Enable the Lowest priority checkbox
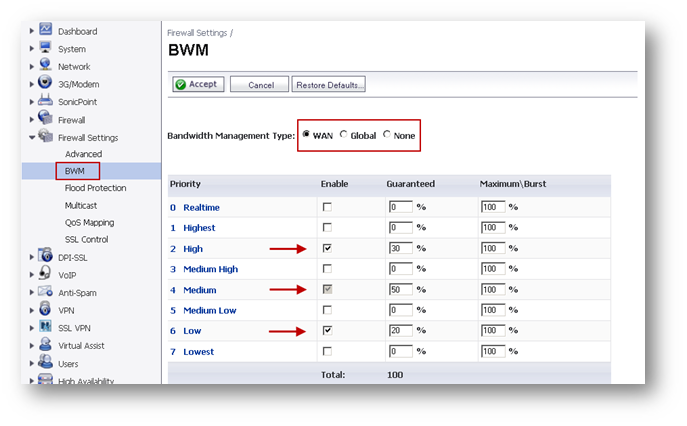Viewport: 687px width, 426px height. 327,351
